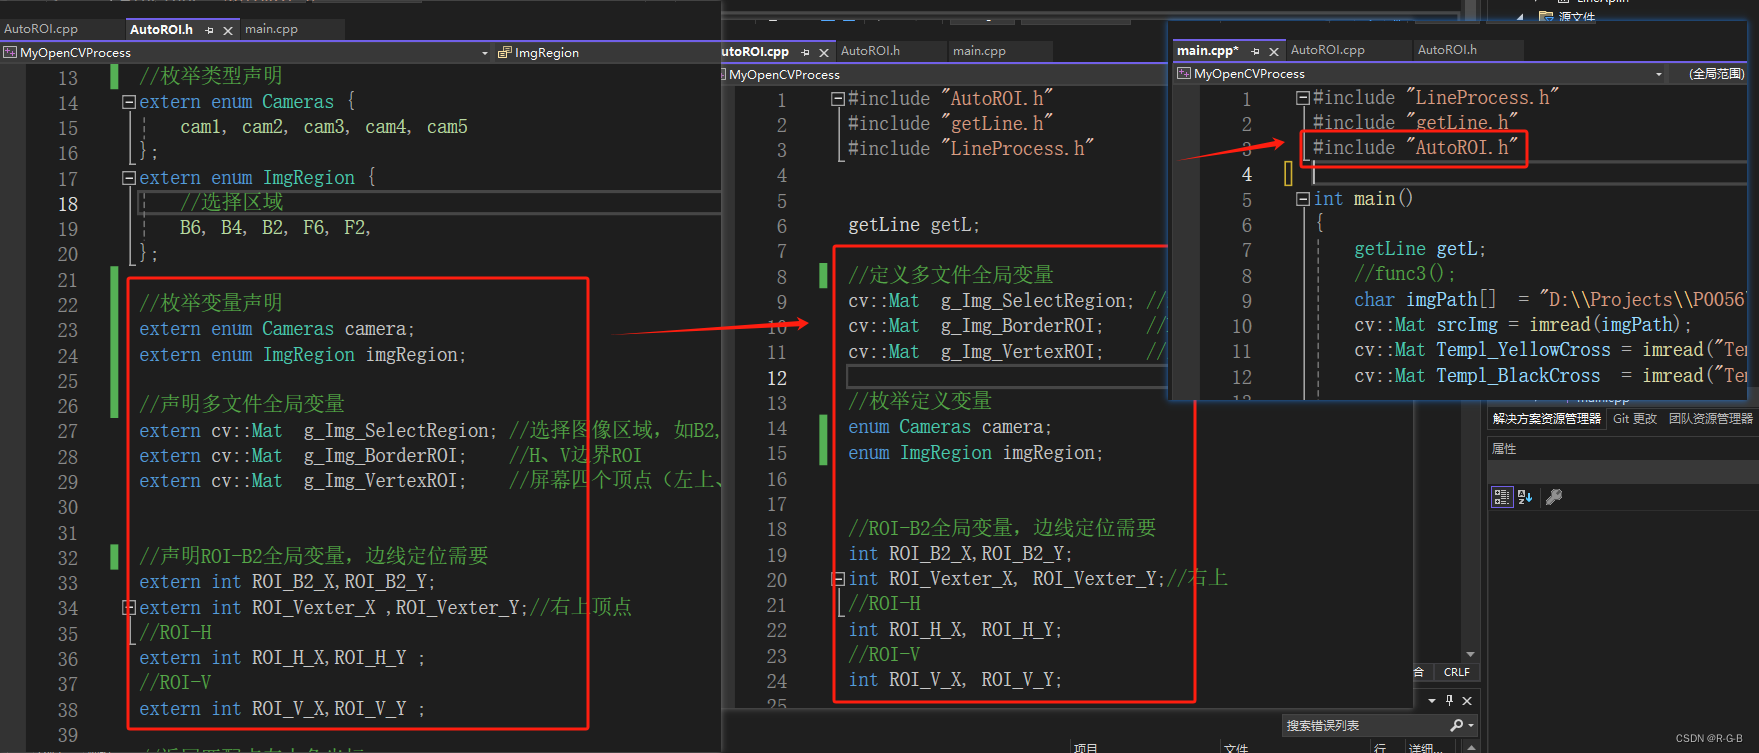This screenshot has height=753, width=1759.
Task: Show properties by category
Action: click(x=1501, y=497)
